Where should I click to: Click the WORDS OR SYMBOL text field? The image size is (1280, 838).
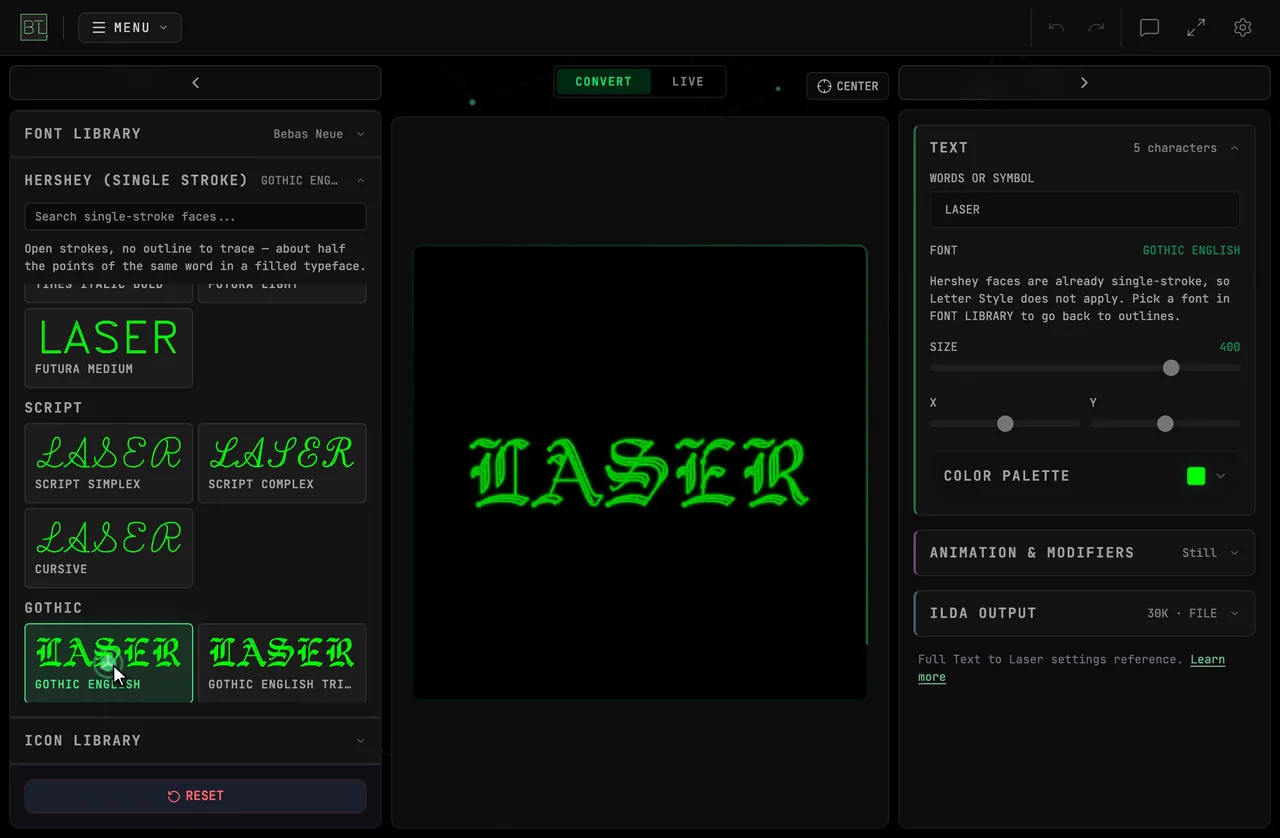[1084, 210]
